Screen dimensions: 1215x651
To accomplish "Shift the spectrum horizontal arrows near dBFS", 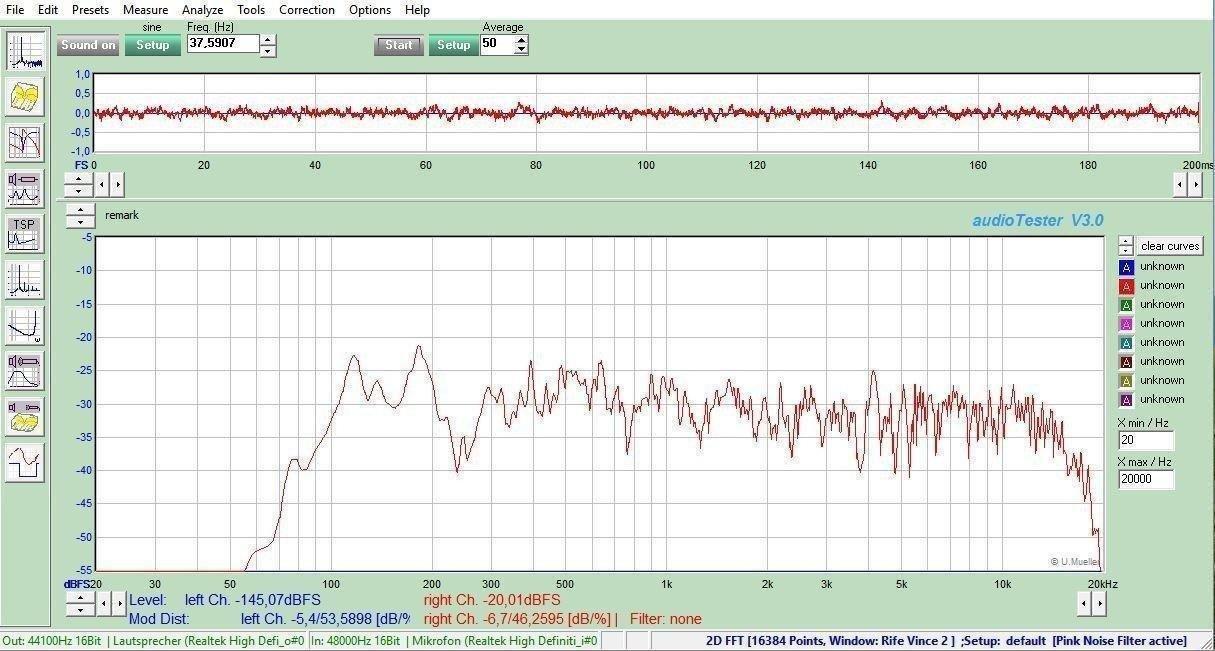I will [x=110, y=603].
